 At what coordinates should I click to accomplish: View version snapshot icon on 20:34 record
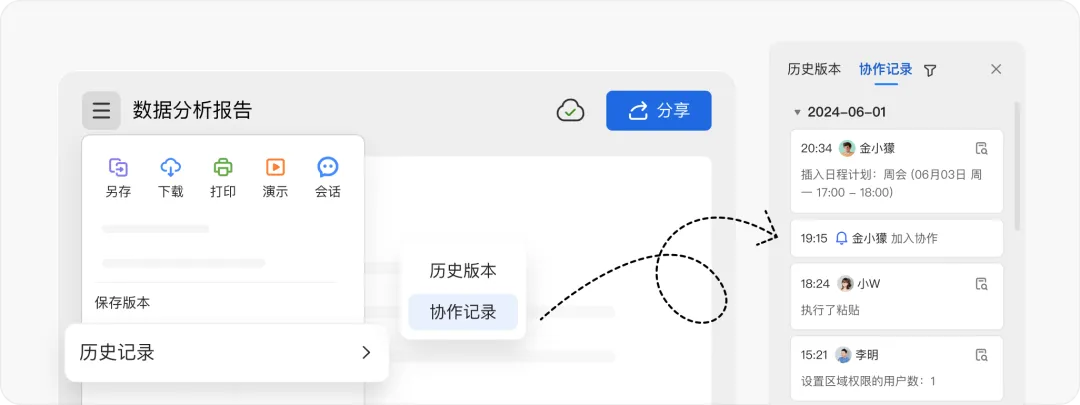coord(982,148)
